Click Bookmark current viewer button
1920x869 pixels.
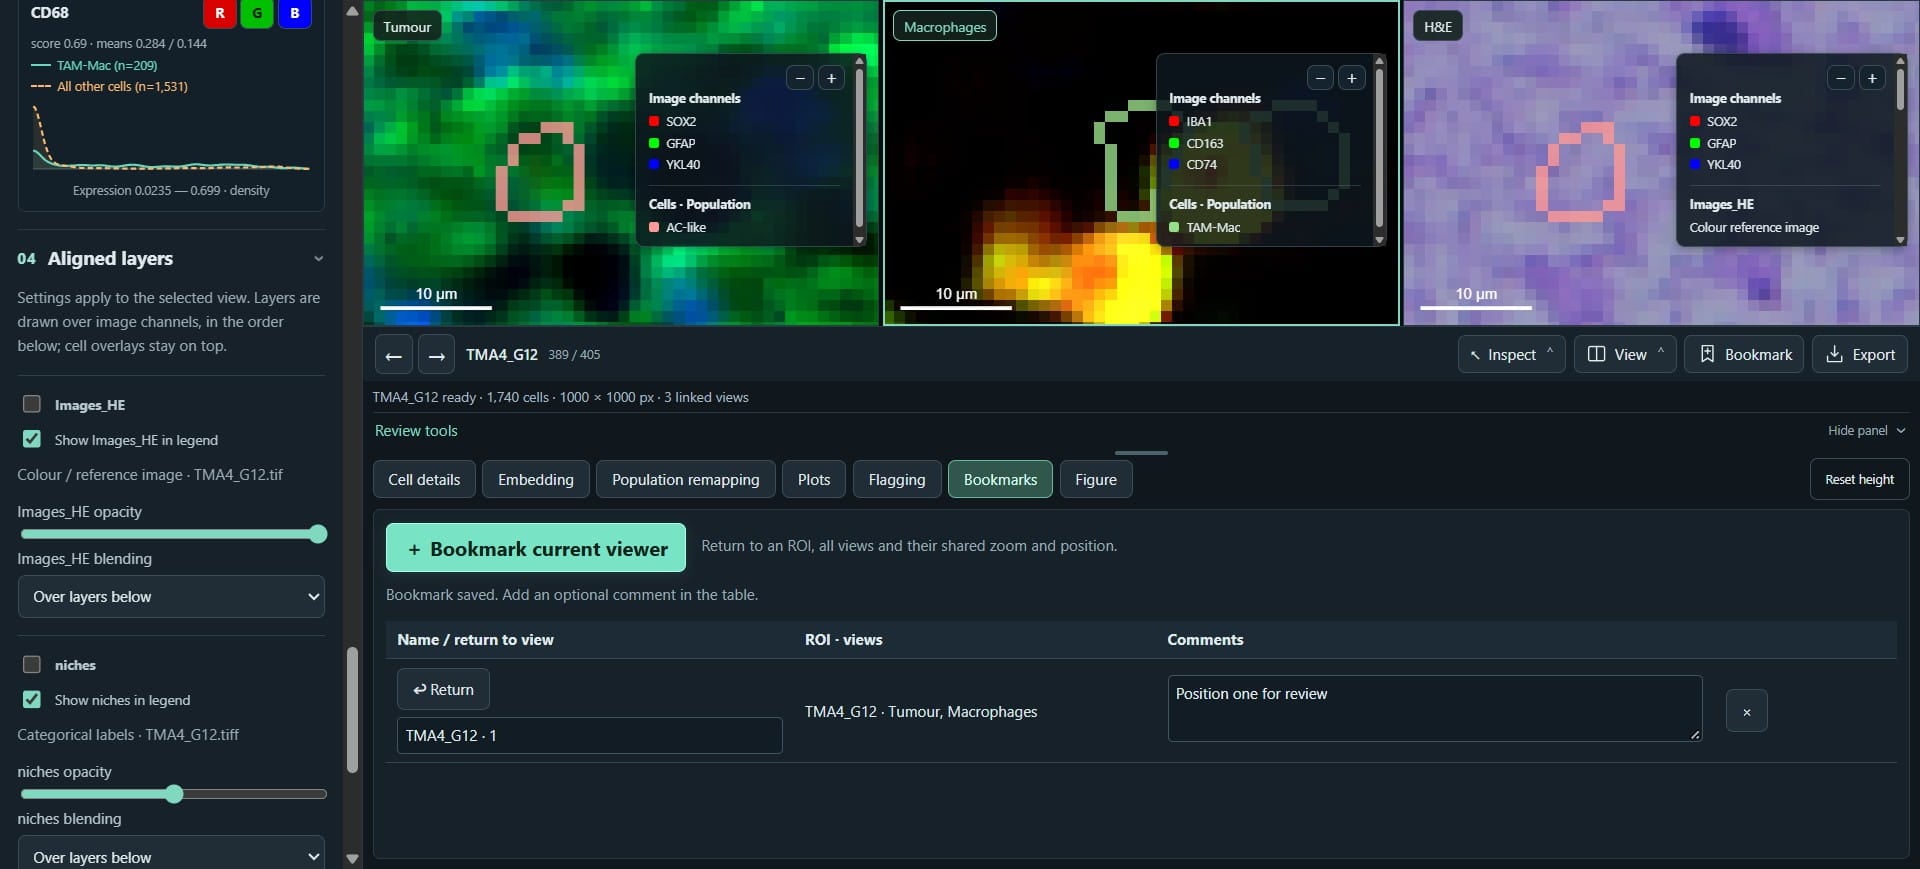536,548
